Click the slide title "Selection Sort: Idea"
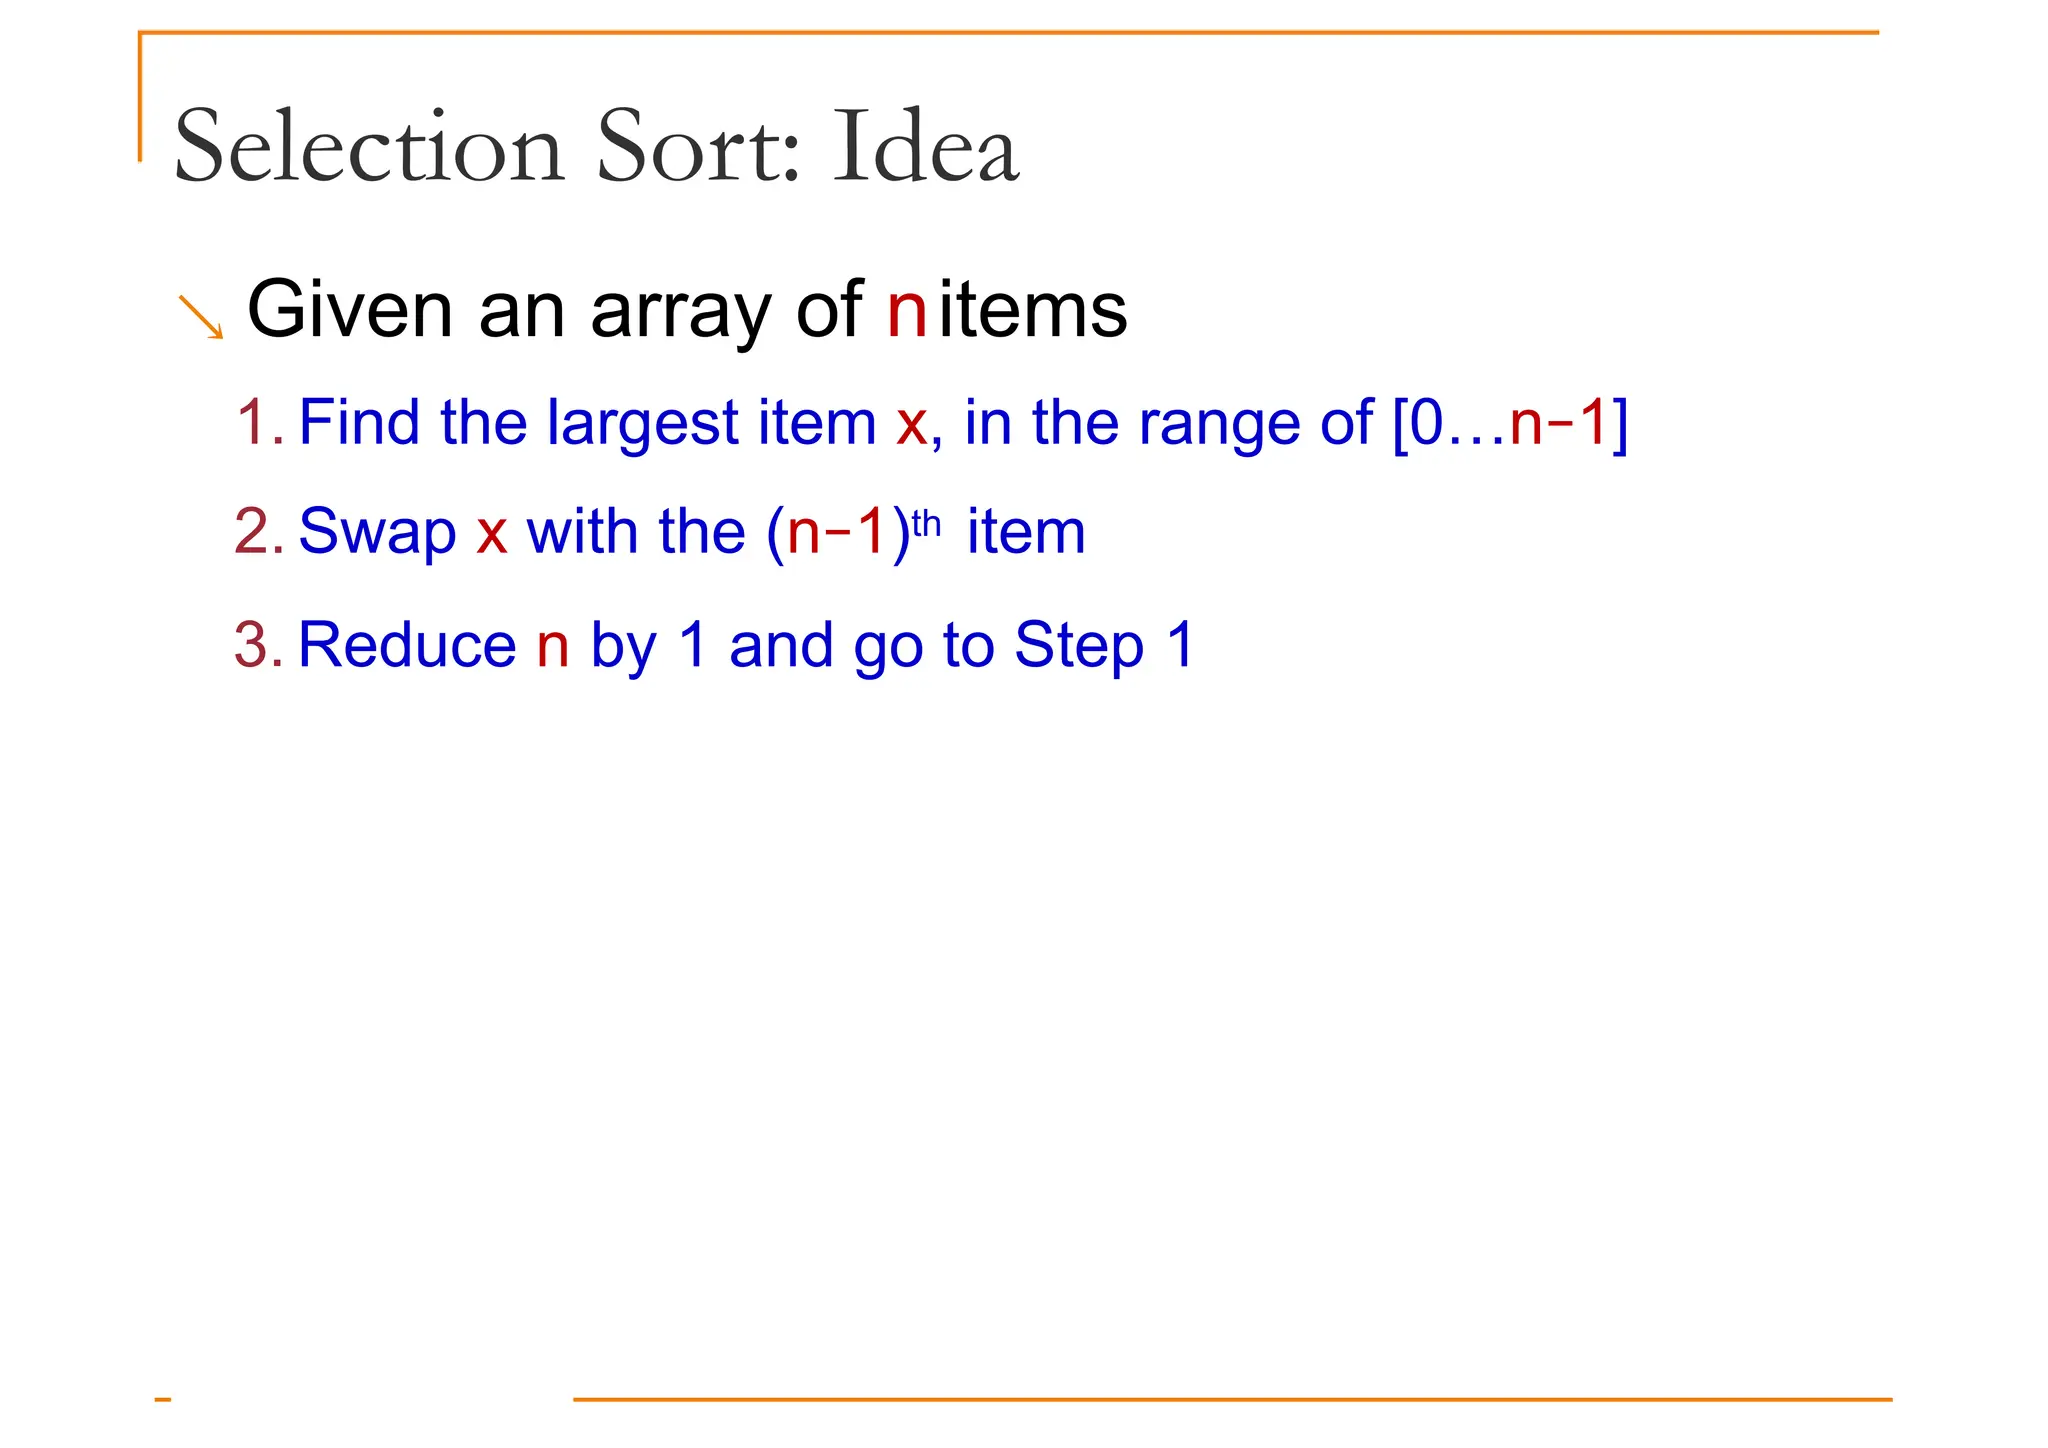Viewport: 2048px width, 1448px height. tap(597, 148)
